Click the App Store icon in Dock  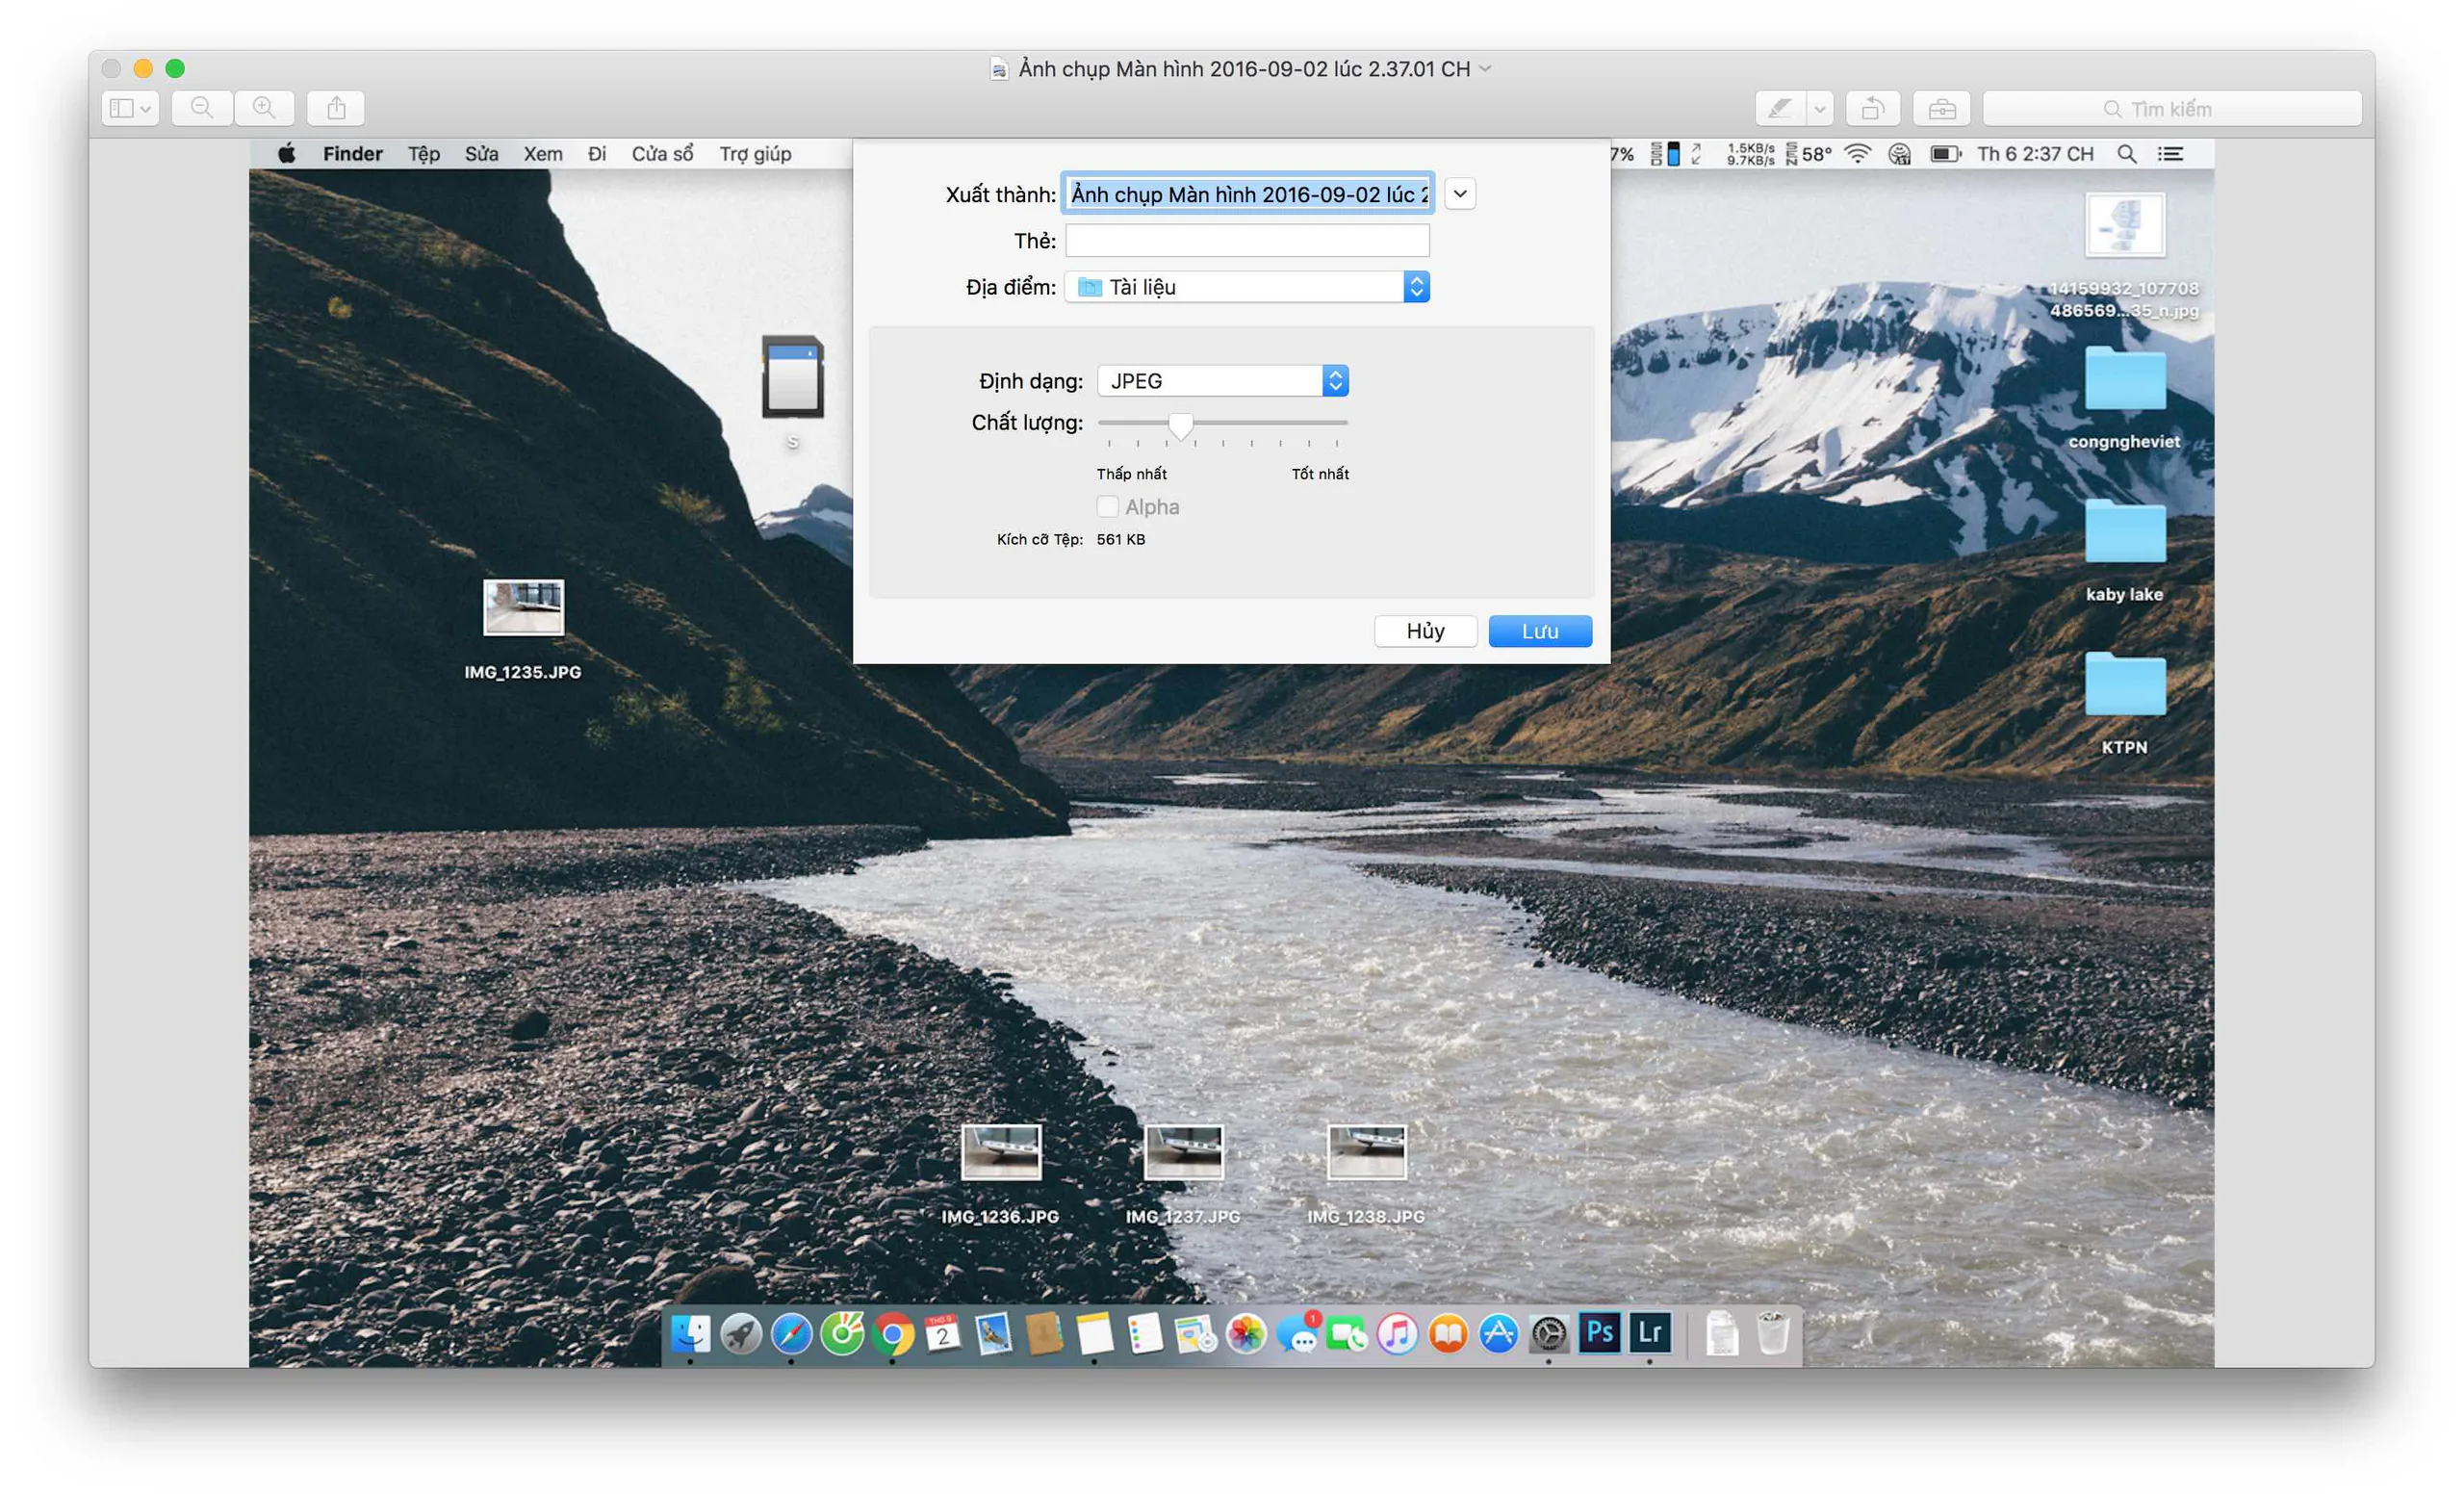coord(1498,1334)
